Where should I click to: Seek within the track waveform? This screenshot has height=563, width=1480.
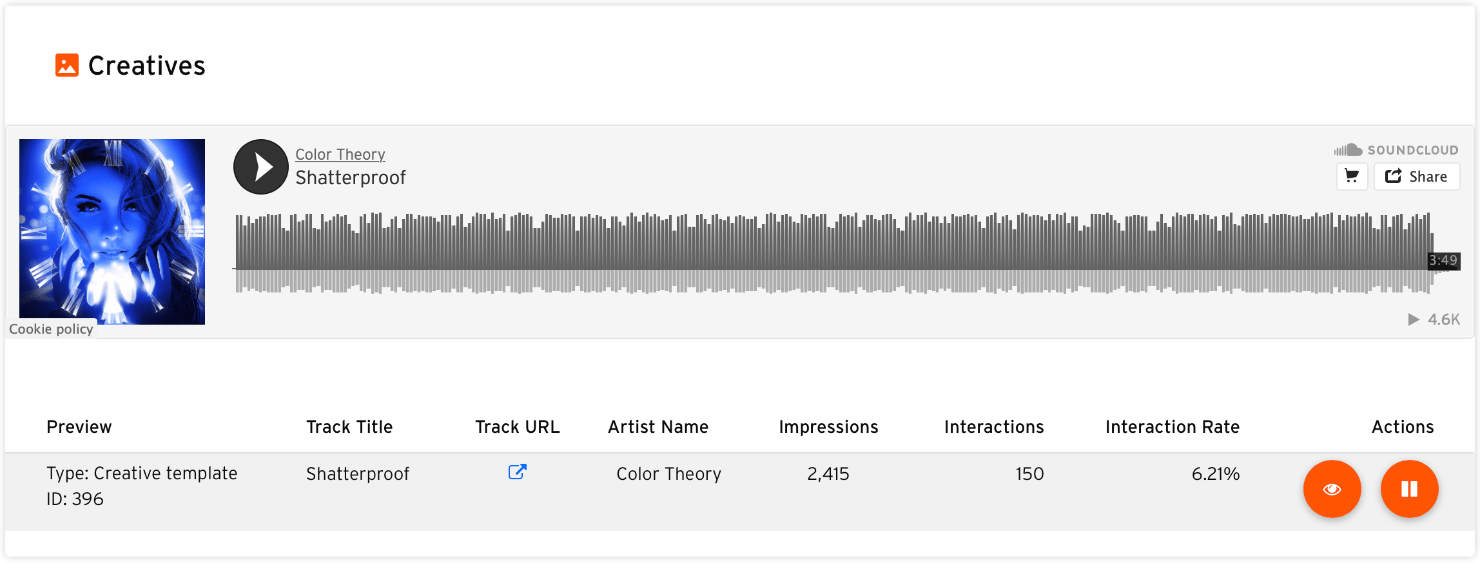point(830,252)
